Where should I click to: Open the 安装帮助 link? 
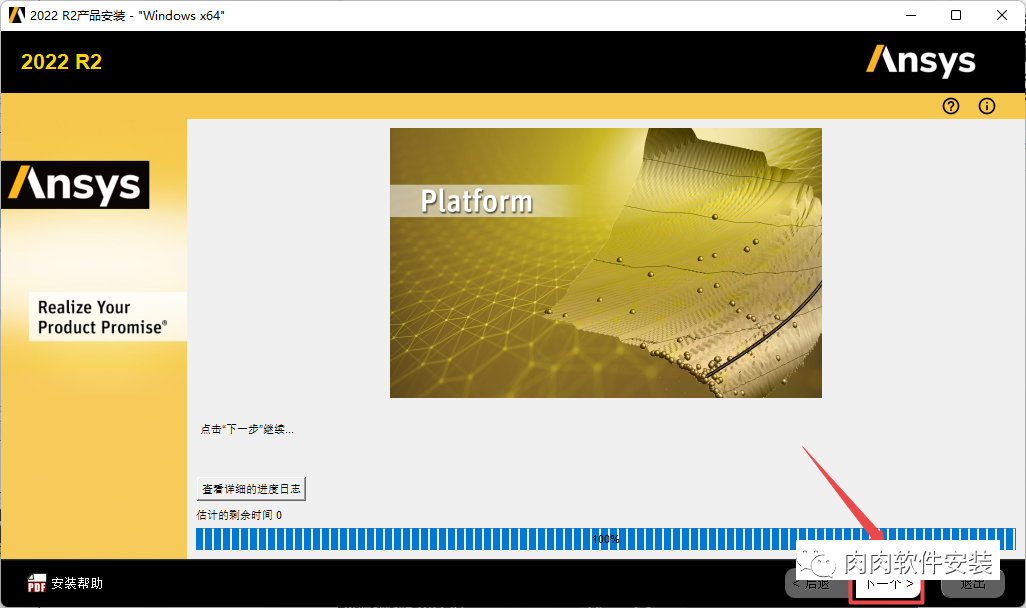click(77, 583)
